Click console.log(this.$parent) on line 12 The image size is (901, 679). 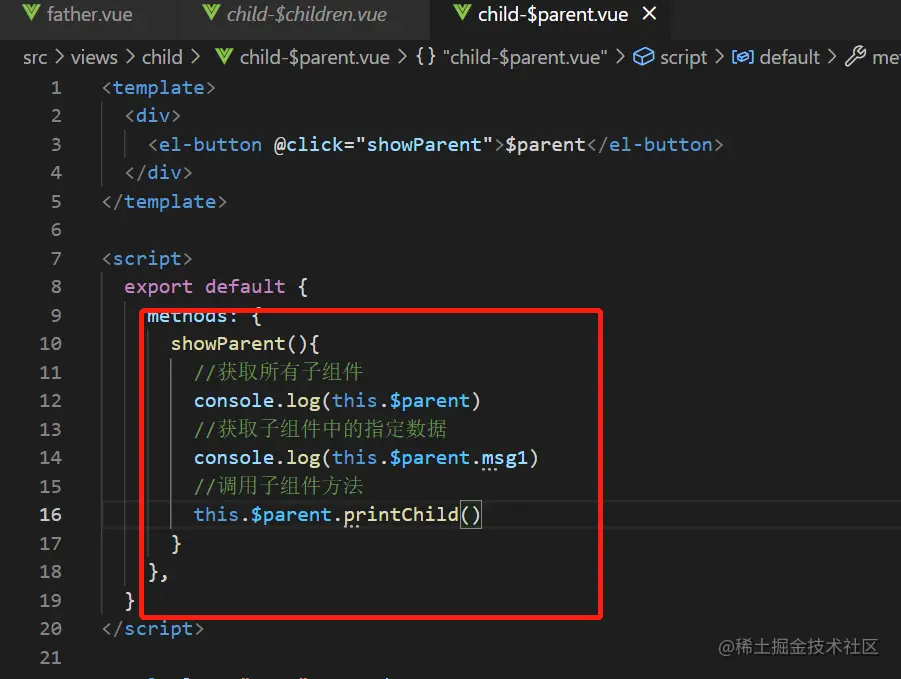(337, 401)
